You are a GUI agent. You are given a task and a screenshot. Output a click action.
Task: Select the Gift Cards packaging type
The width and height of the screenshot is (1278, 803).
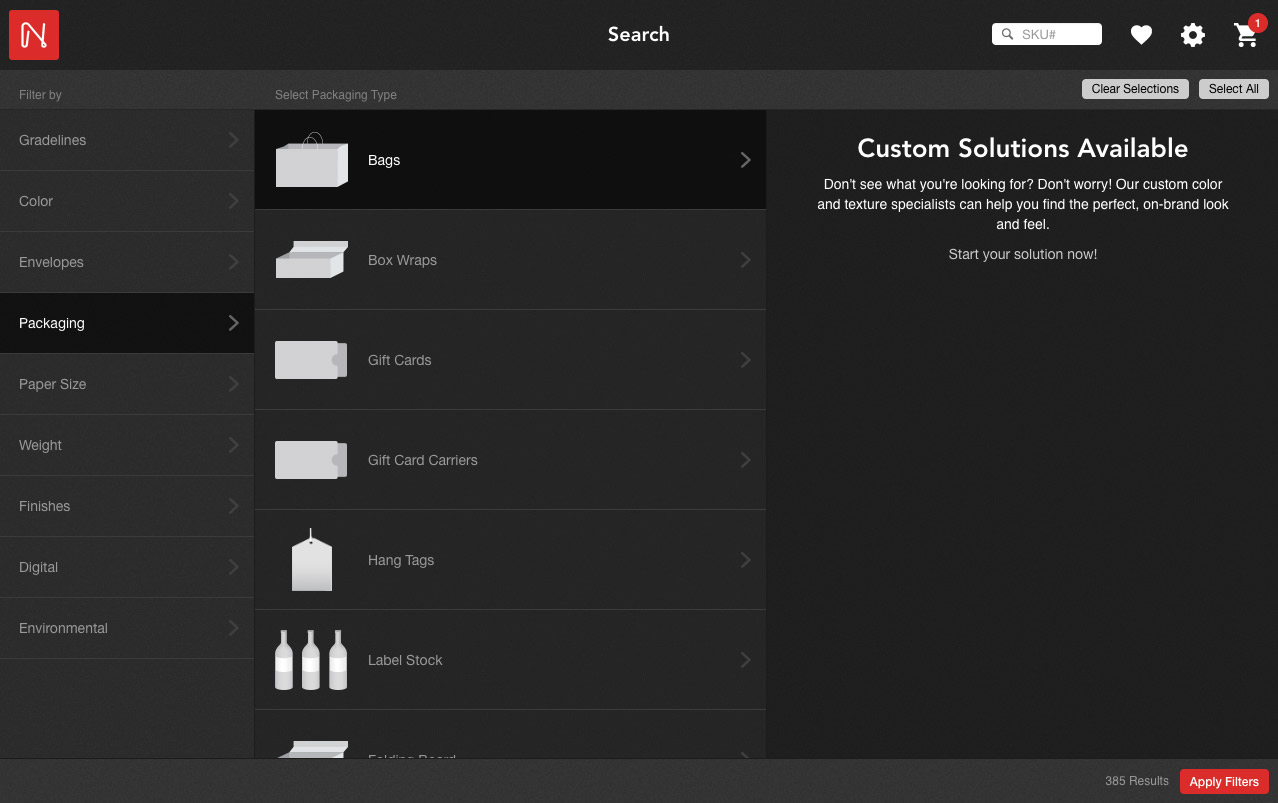(x=510, y=359)
